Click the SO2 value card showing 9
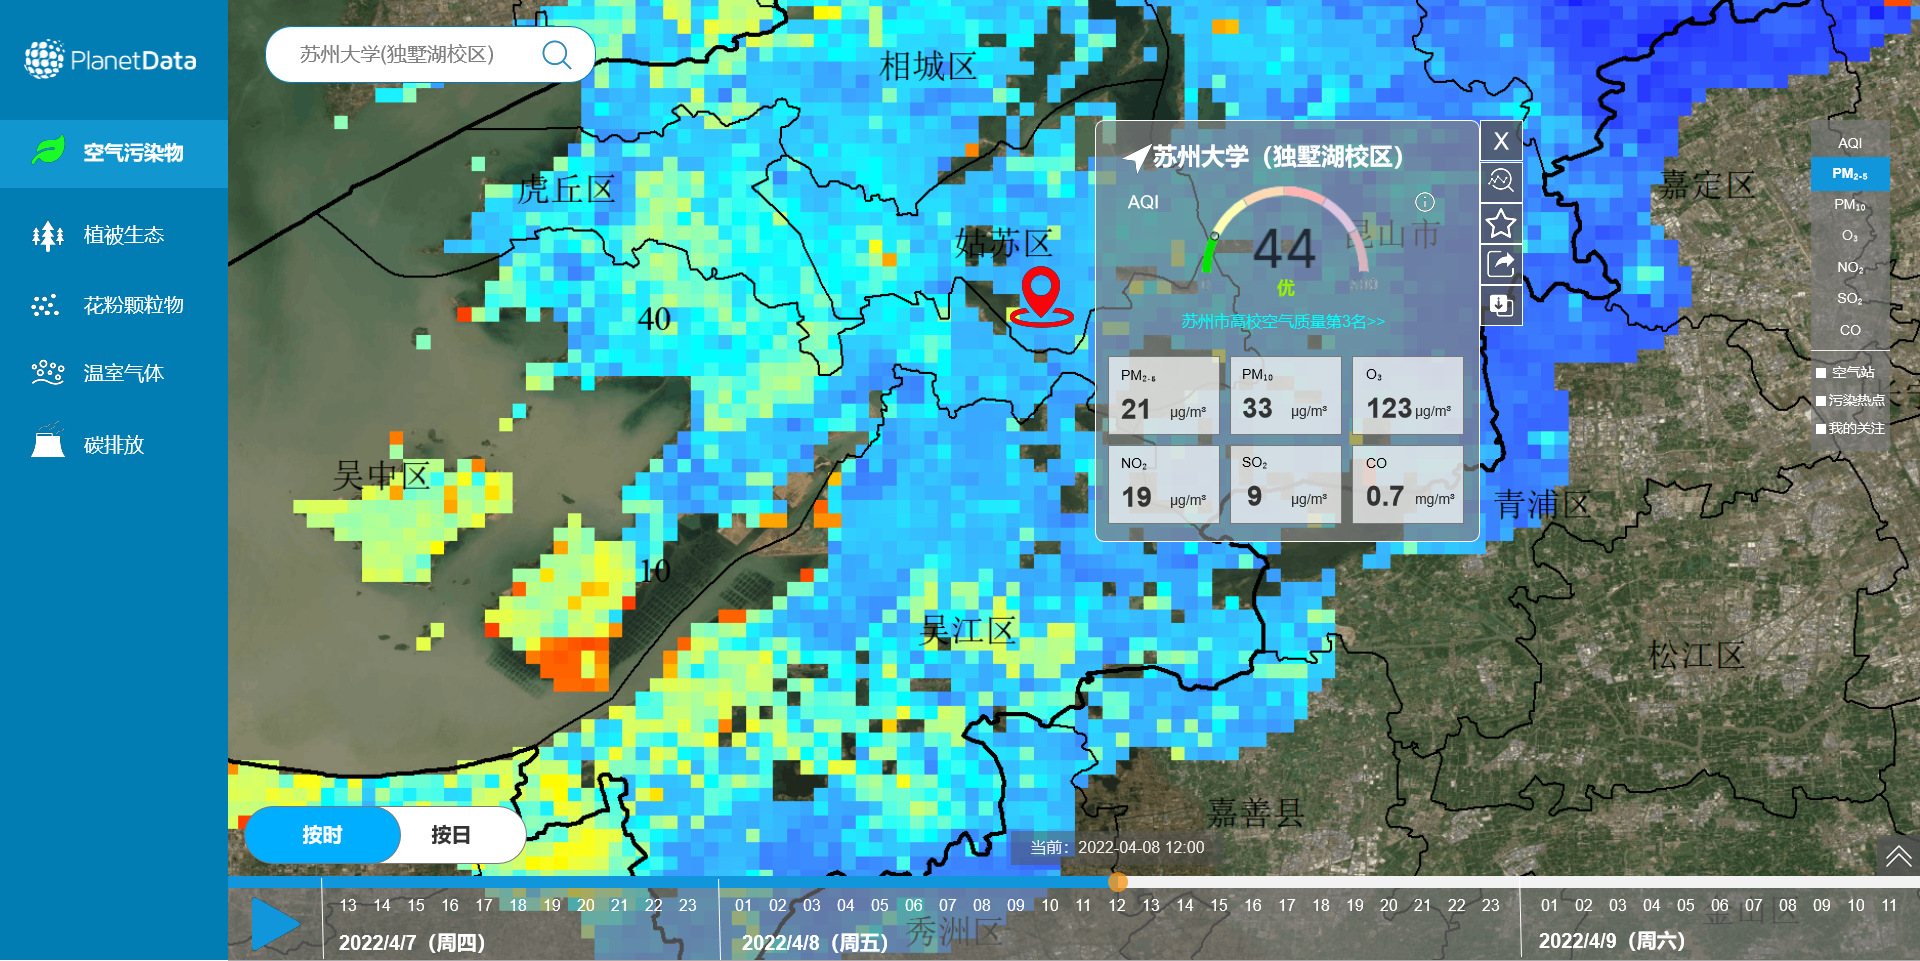 [1285, 484]
